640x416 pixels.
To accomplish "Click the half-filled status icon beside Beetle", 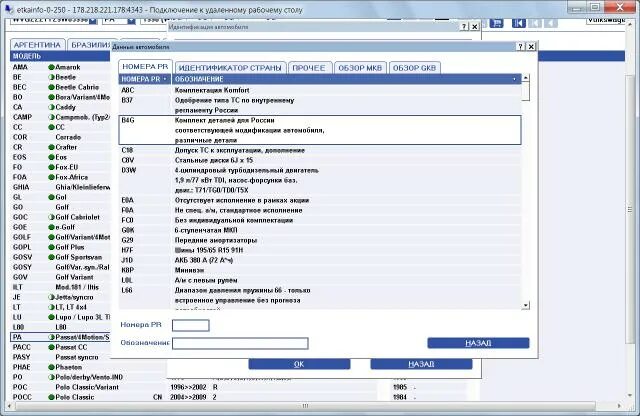I will coord(51,77).
